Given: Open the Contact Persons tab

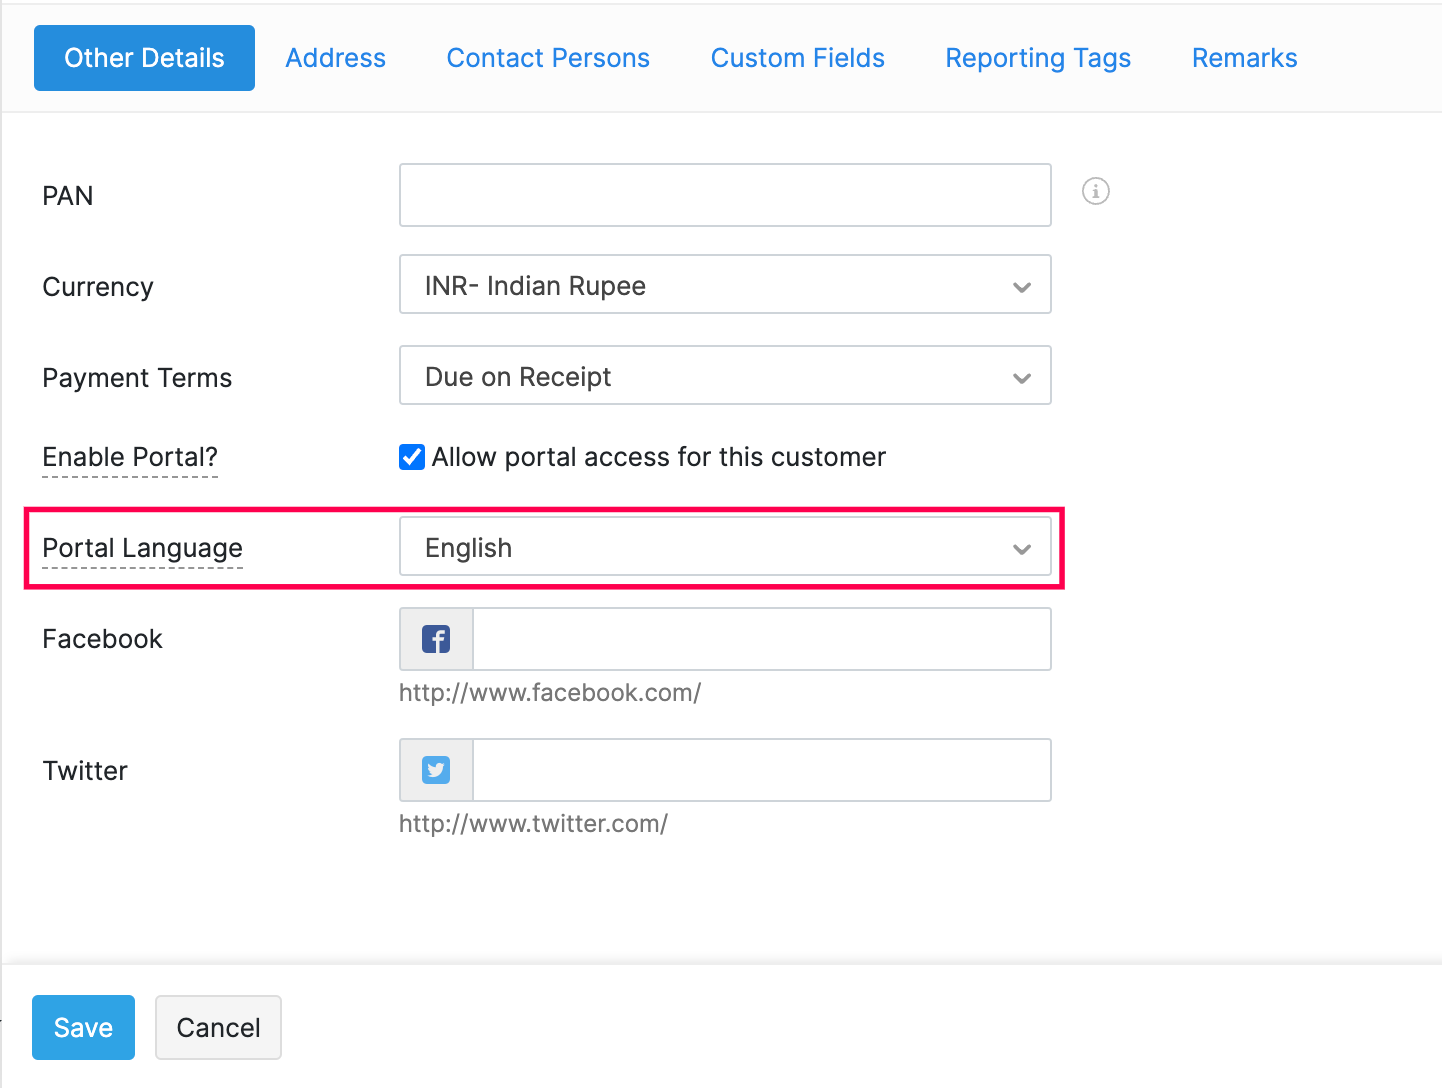Looking at the screenshot, I should click(x=548, y=58).
